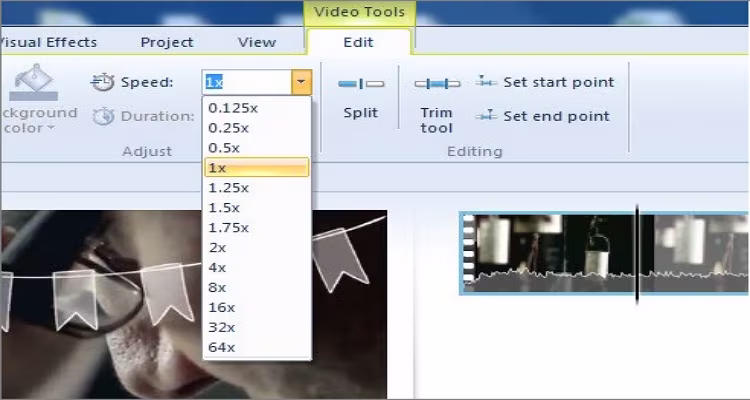Click the Duration clock icon

(x=103, y=116)
